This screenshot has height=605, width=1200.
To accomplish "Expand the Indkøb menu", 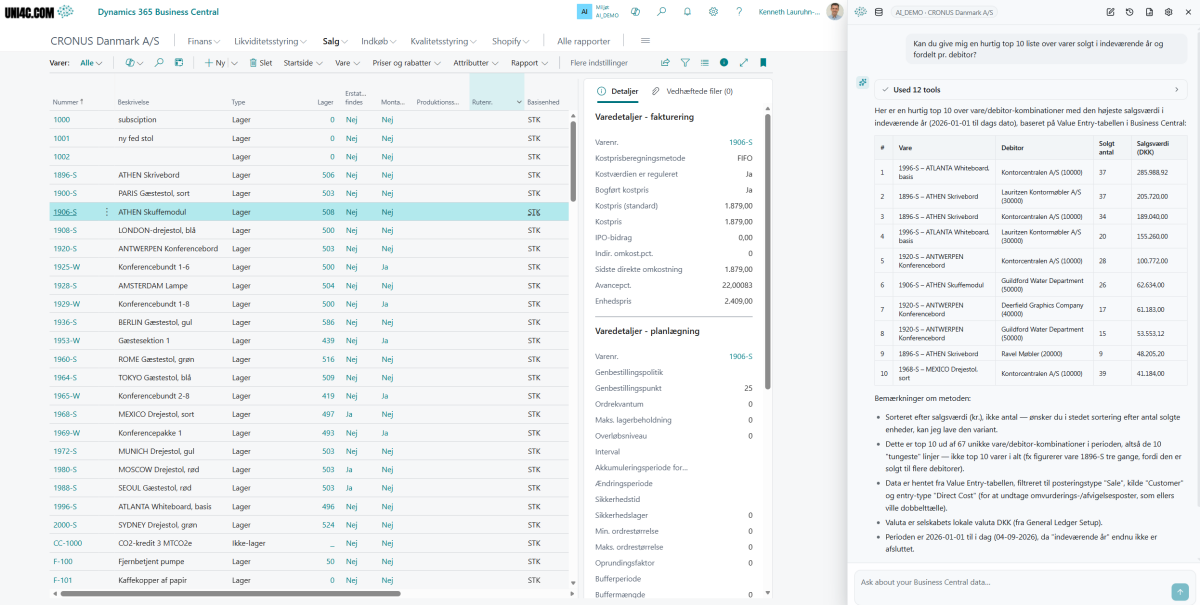I will pos(379,41).
